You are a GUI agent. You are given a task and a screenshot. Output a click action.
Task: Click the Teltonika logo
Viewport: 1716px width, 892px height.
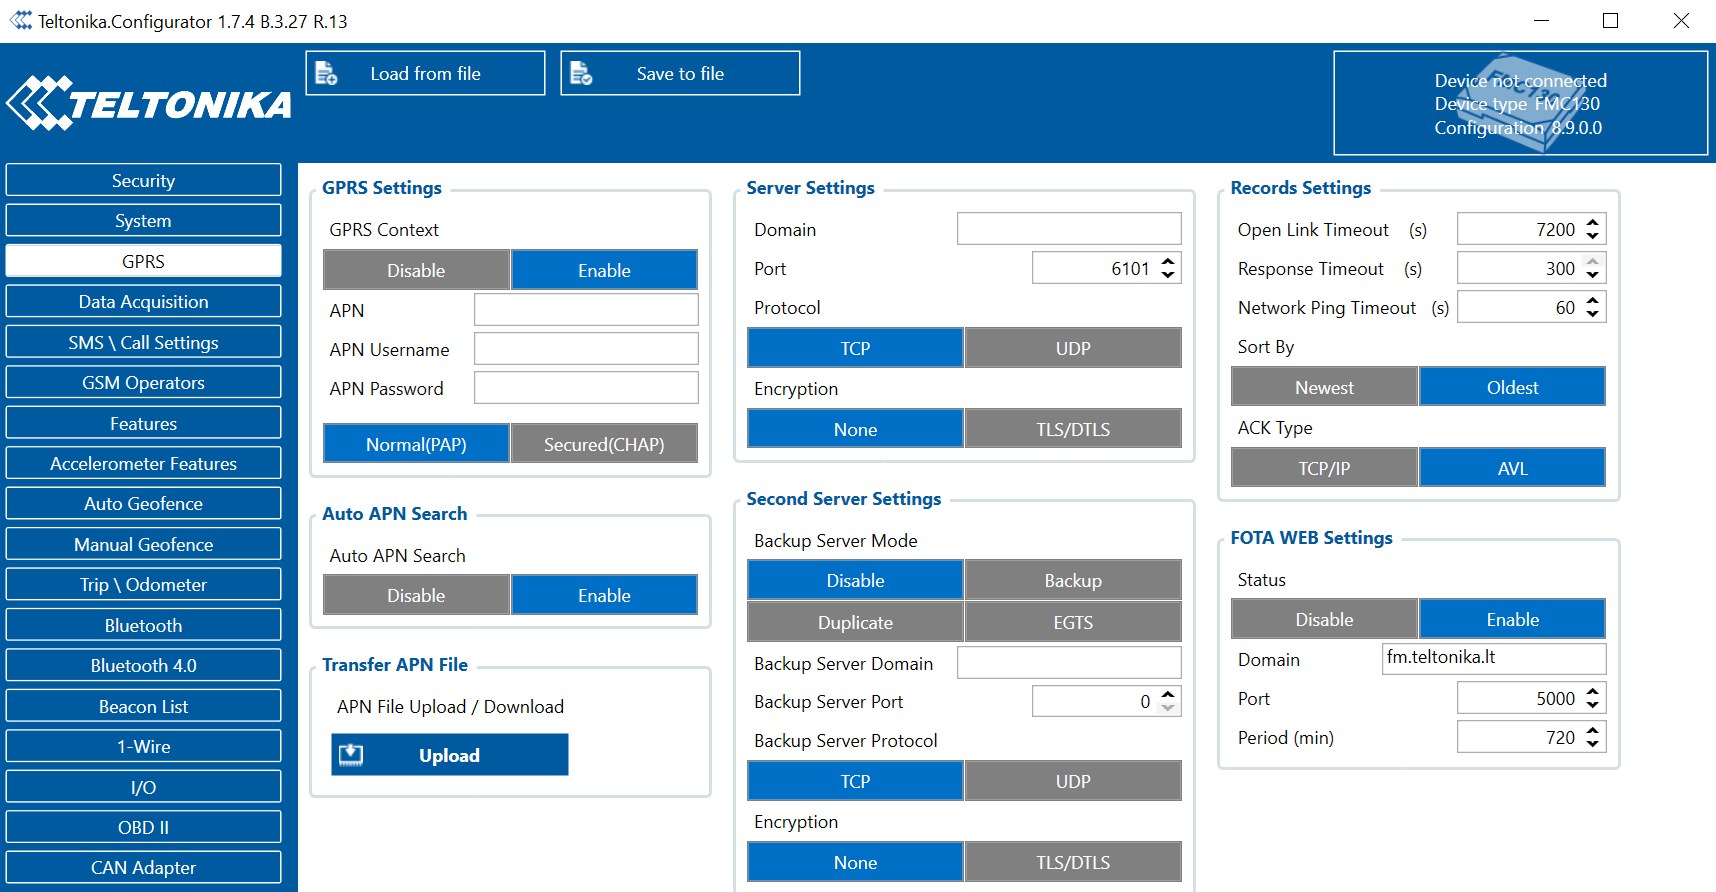click(149, 103)
